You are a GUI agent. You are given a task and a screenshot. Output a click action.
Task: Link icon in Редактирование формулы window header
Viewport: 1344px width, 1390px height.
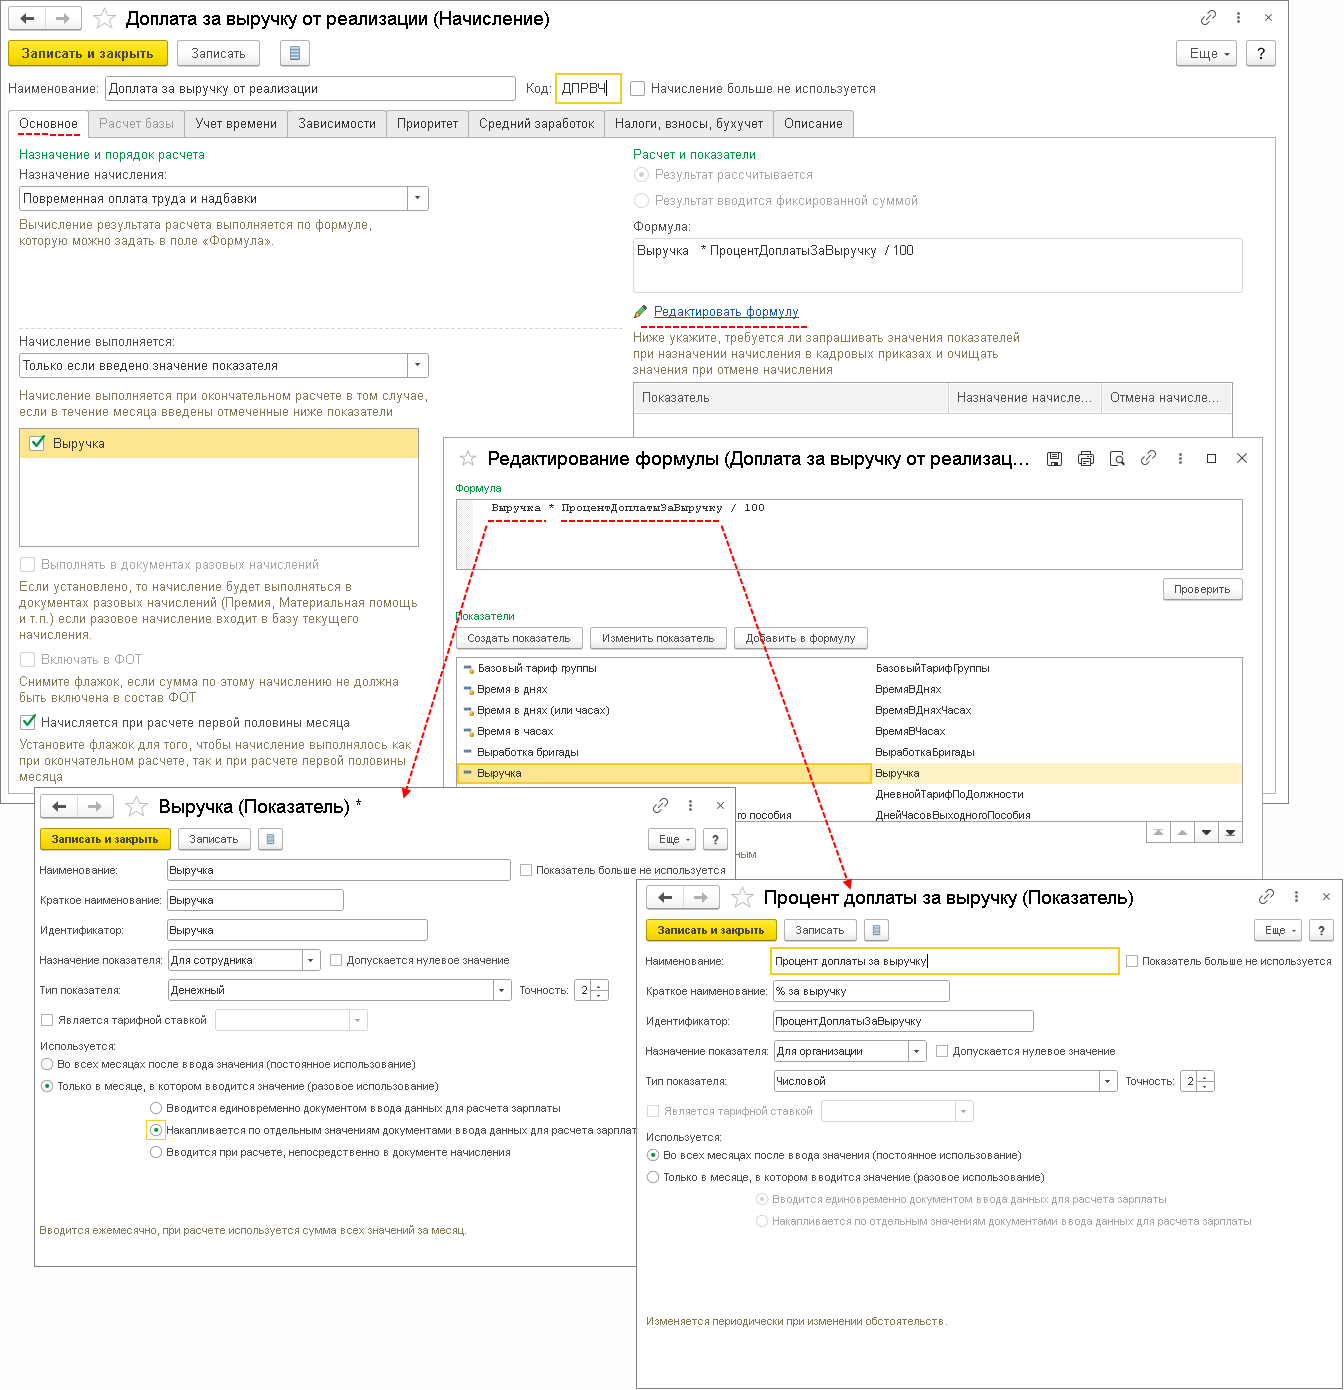1148,458
